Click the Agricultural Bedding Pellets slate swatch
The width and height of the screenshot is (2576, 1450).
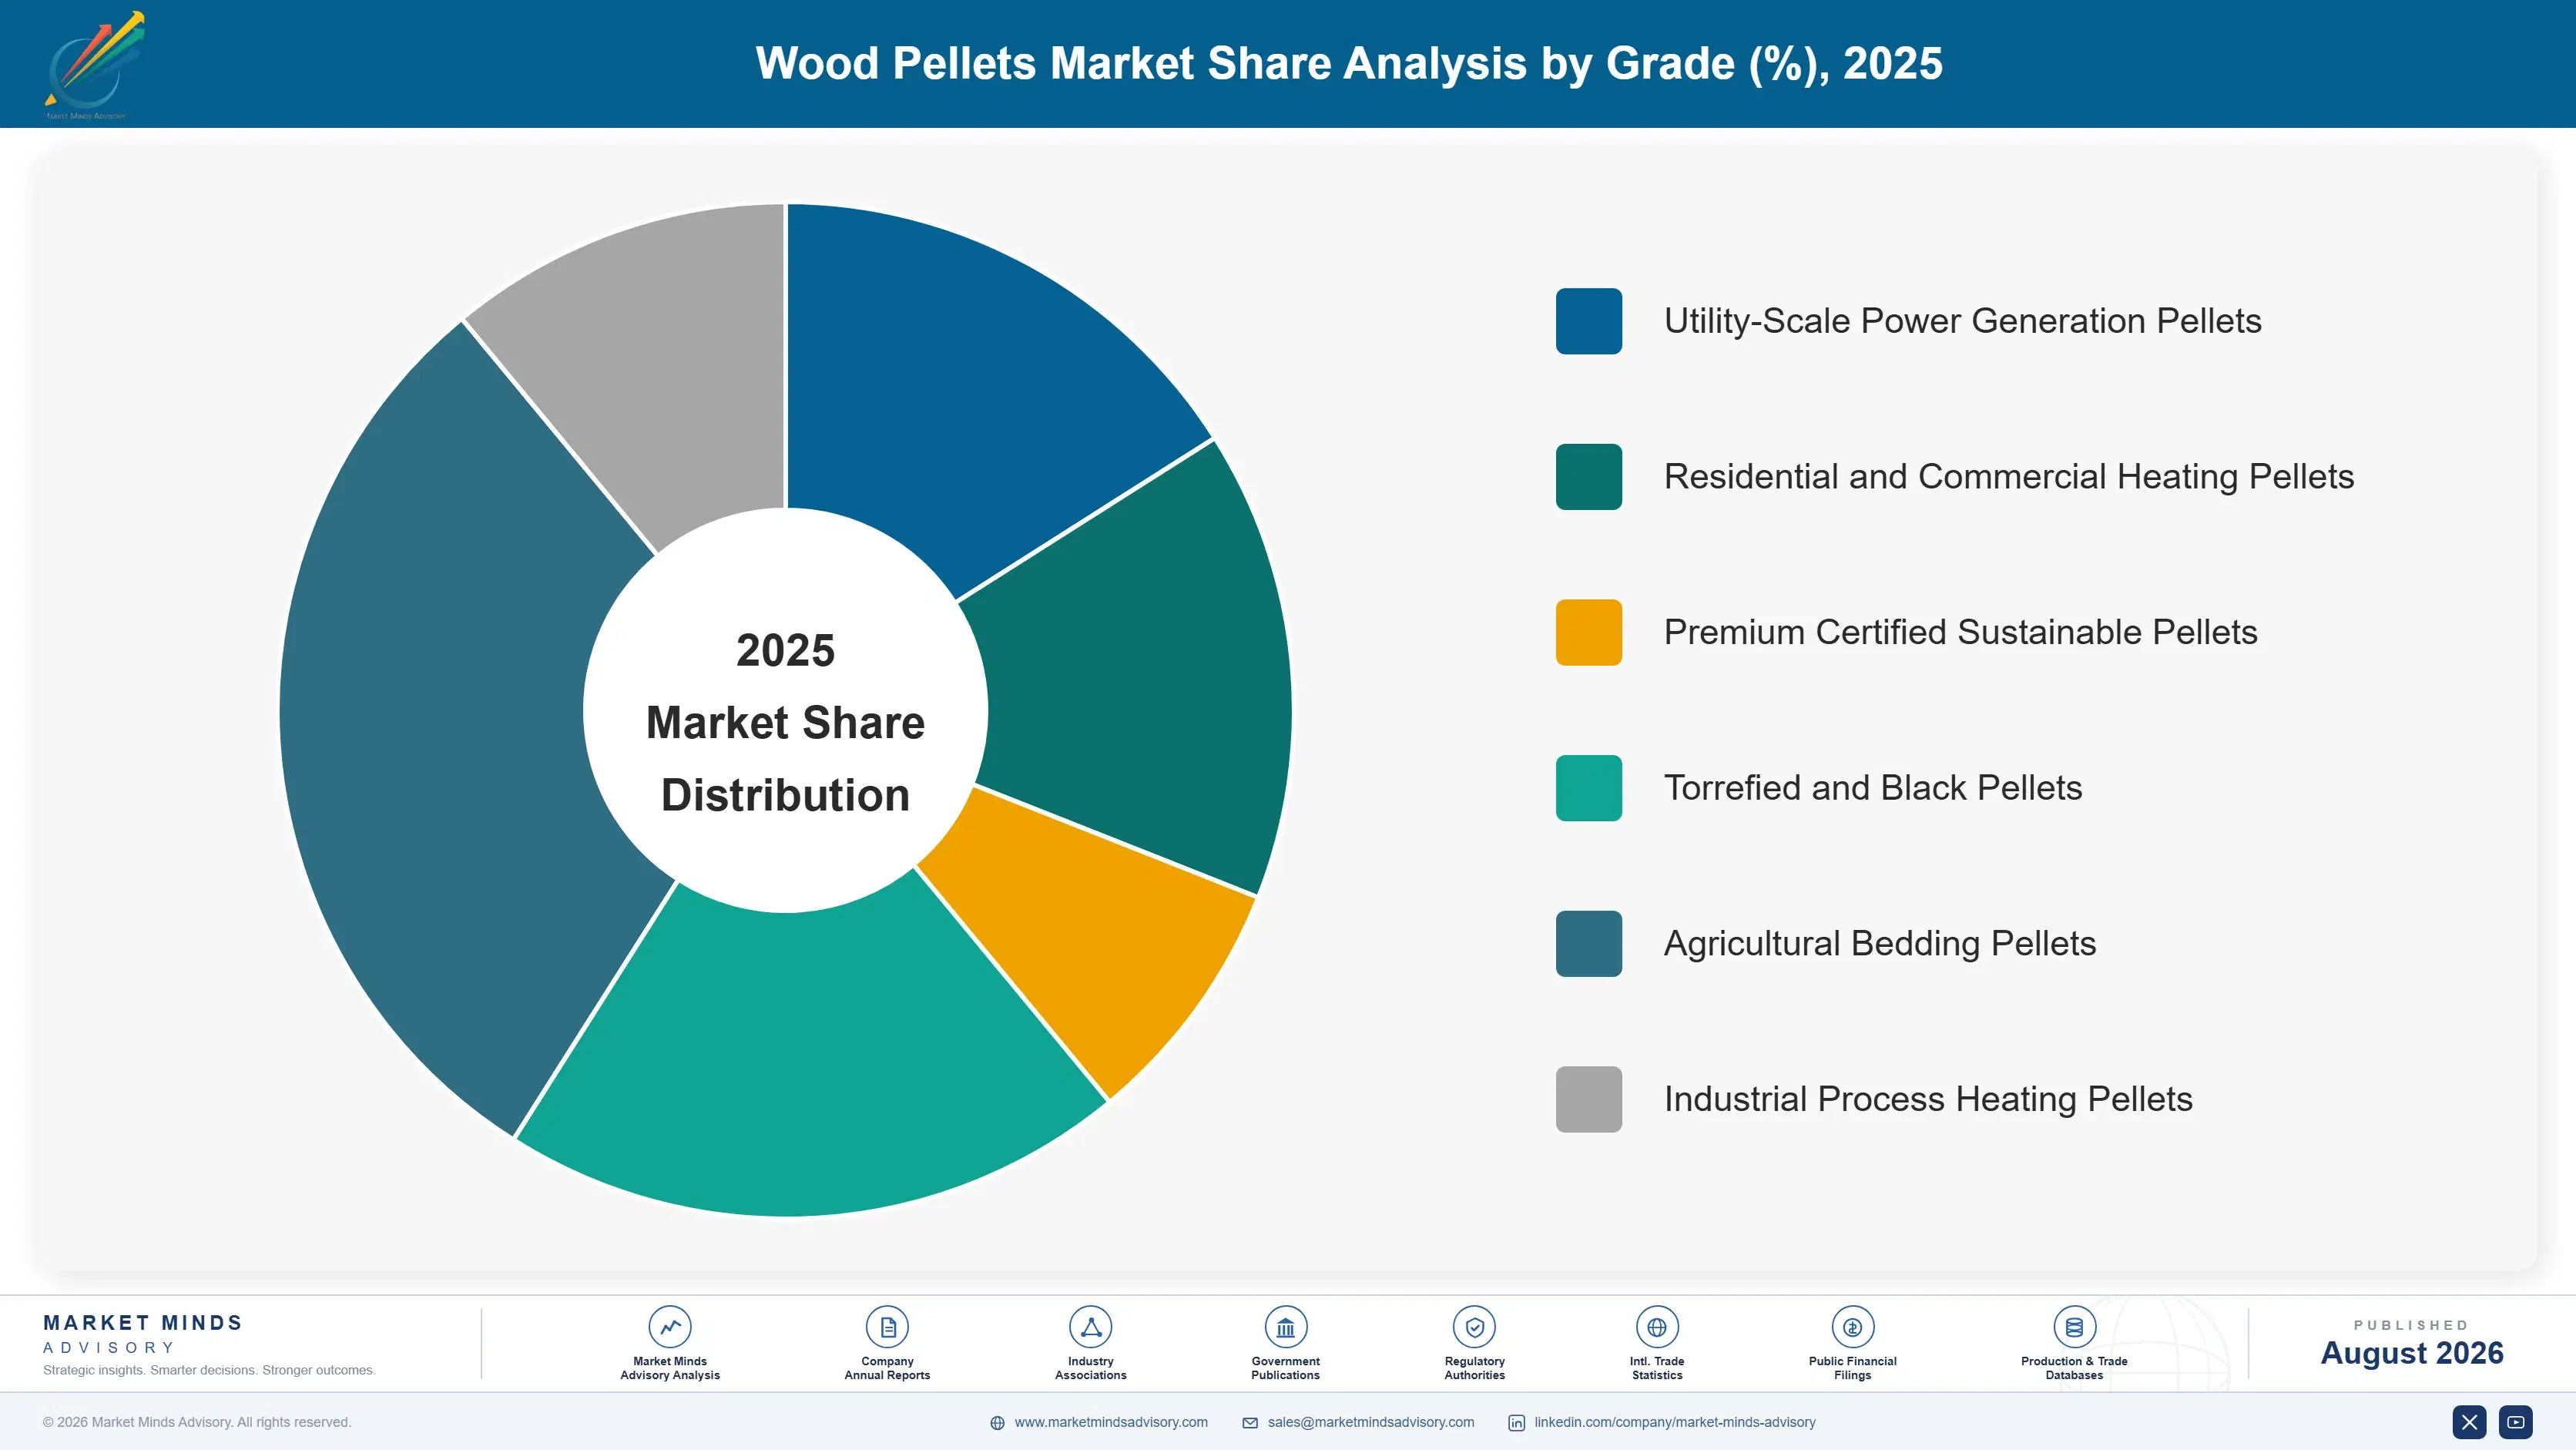pos(1588,944)
